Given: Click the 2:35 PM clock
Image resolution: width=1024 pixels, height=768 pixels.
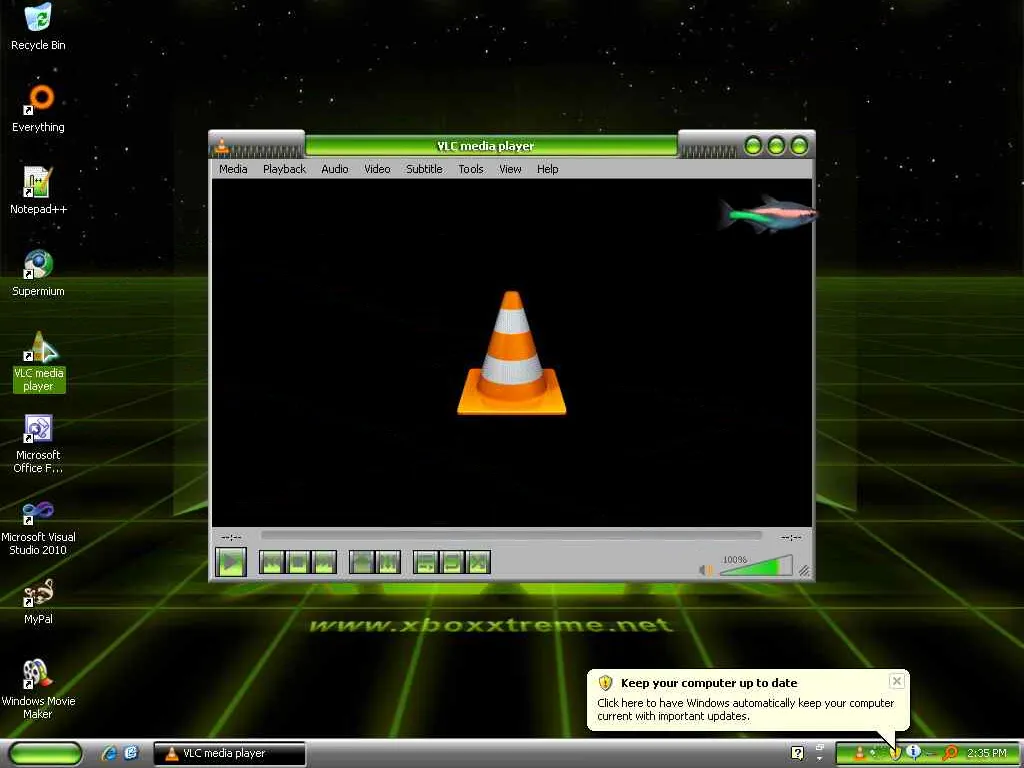Looking at the screenshot, I should 987,753.
